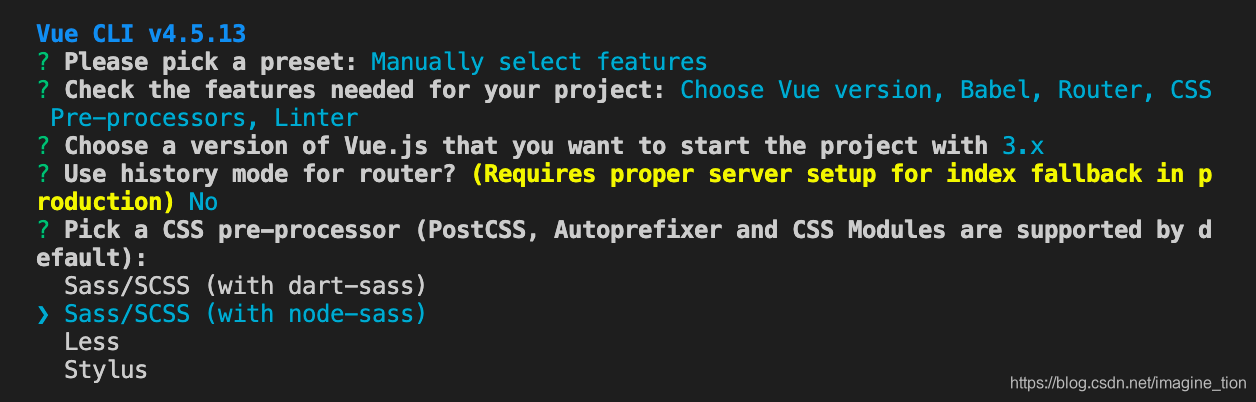
Task: Select the highlighted Sass/SCSS (with node-sass) option
Action: 246,314
